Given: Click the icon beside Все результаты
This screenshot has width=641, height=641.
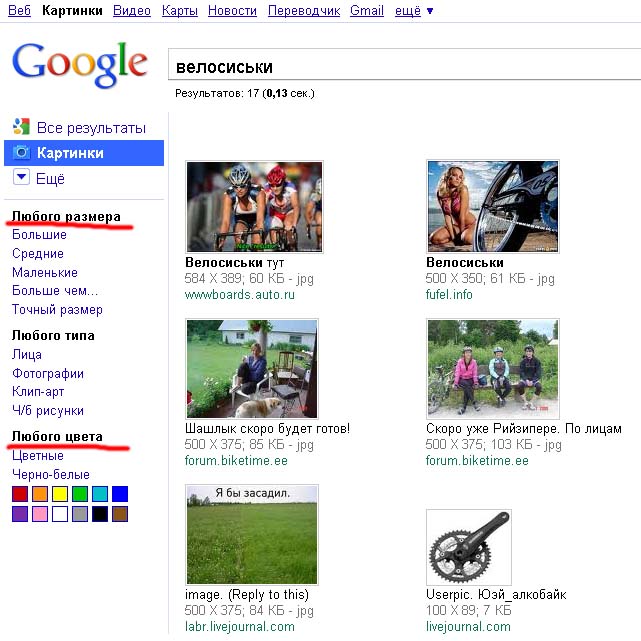Looking at the screenshot, I should coord(21,127).
